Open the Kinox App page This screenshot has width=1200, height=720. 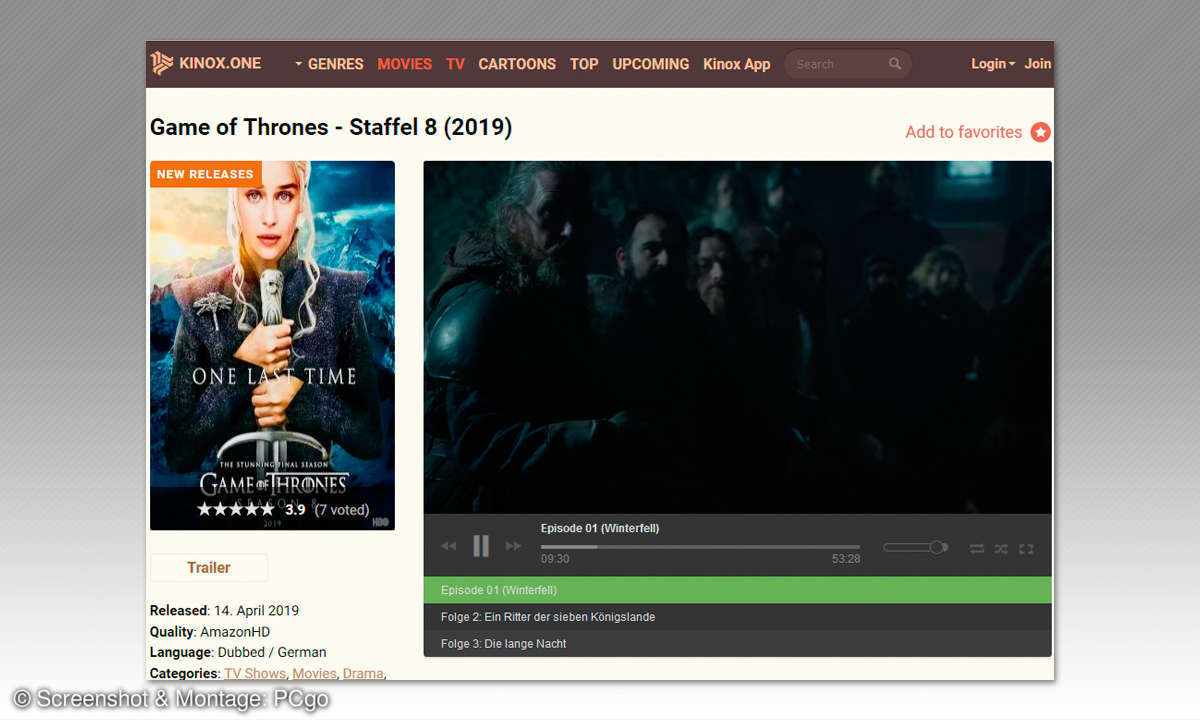[737, 64]
